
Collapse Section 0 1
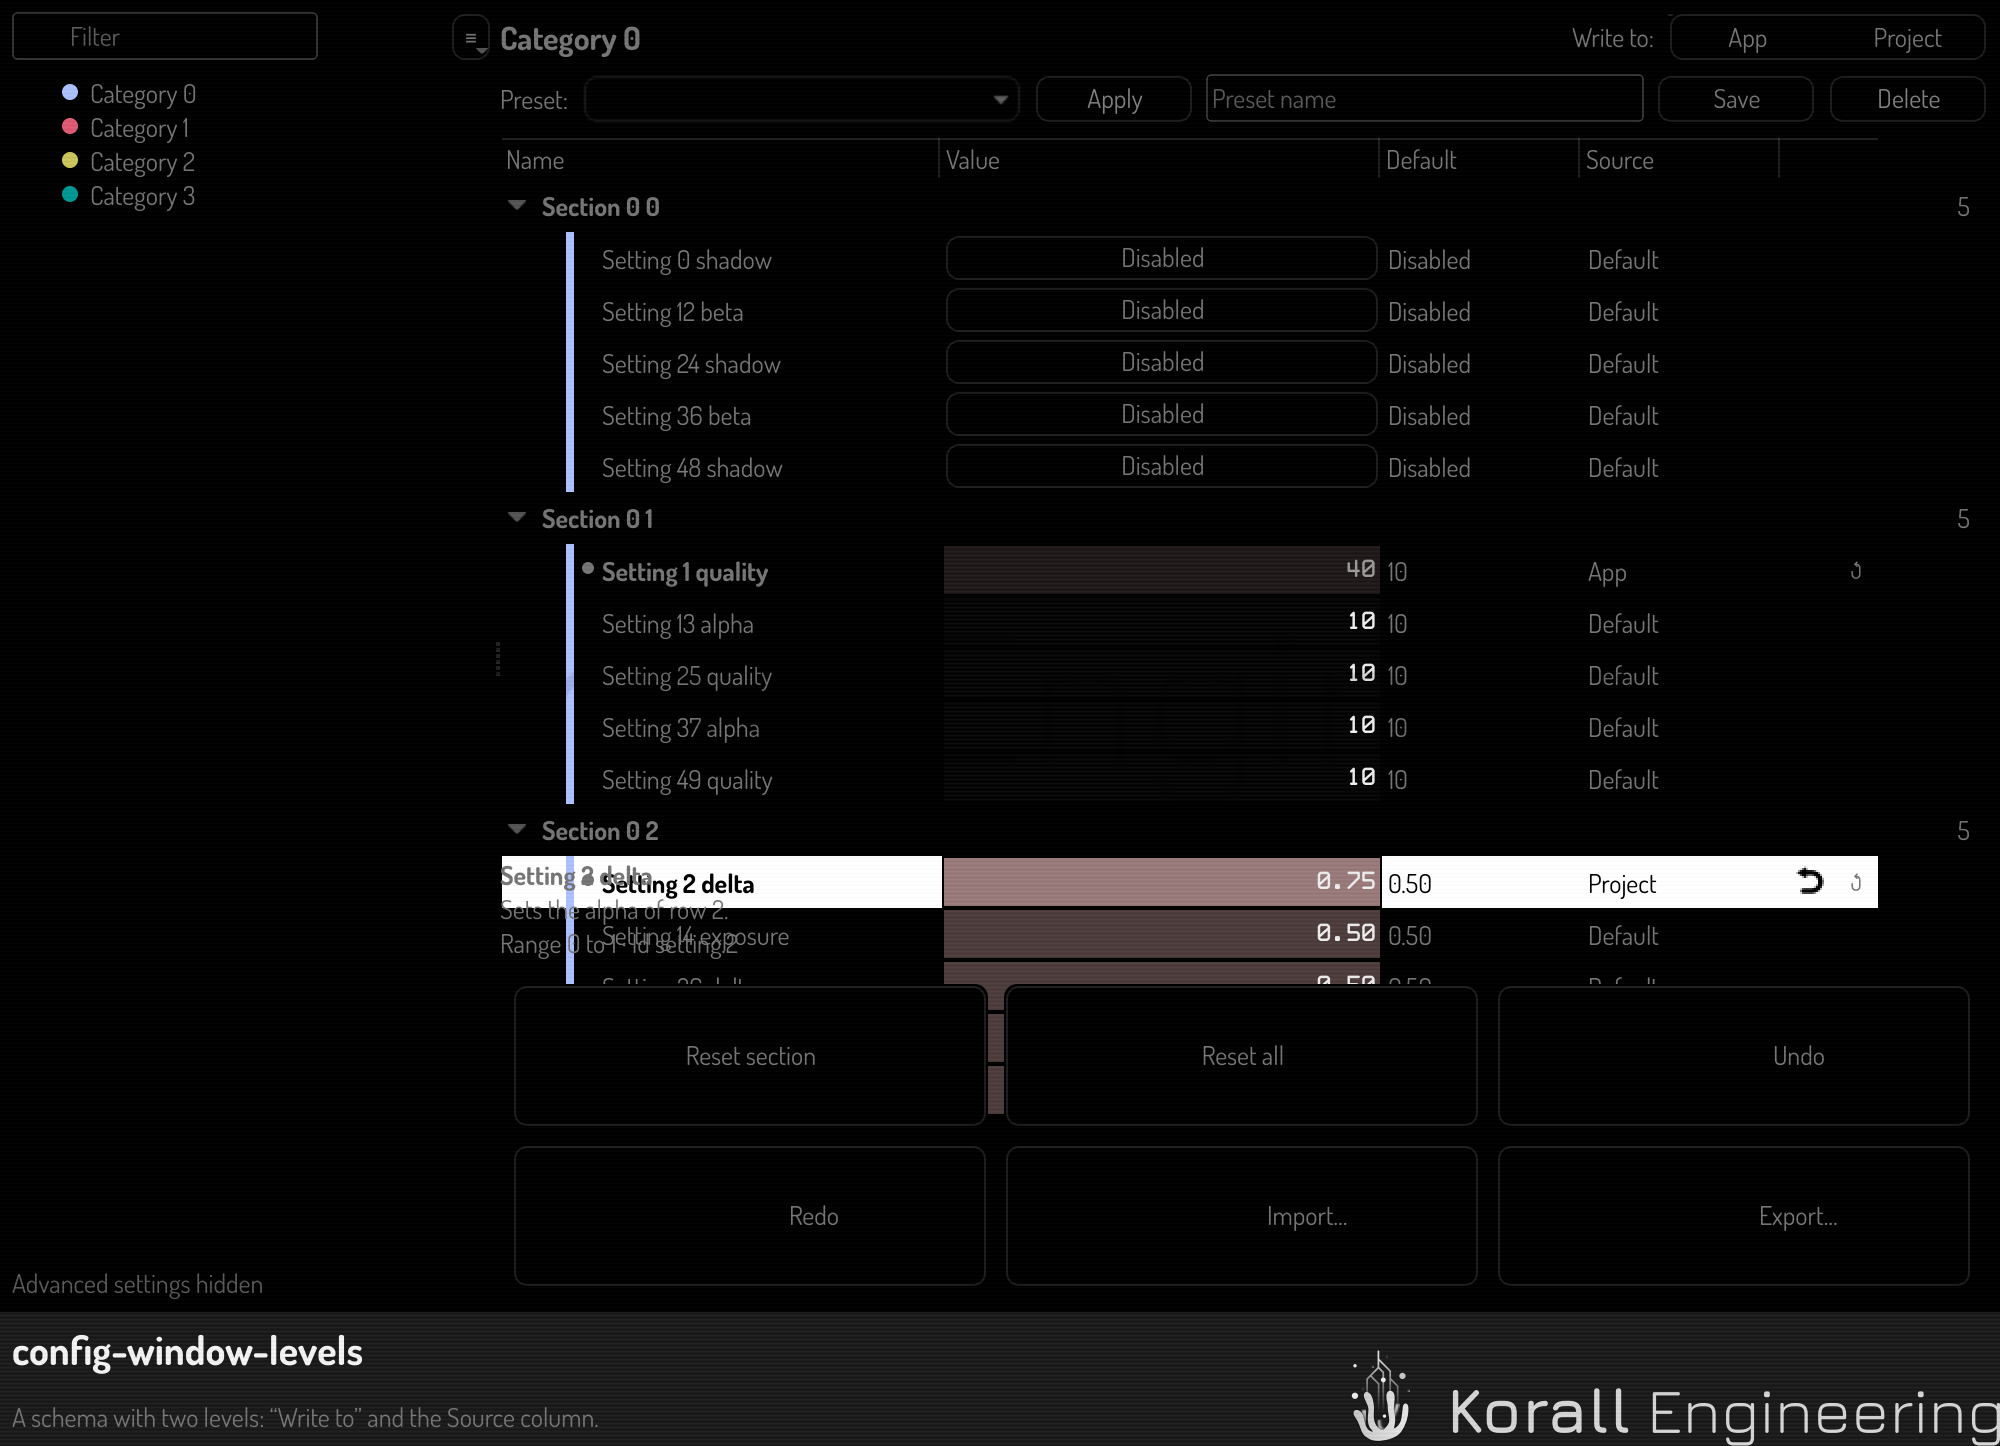click(517, 518)
